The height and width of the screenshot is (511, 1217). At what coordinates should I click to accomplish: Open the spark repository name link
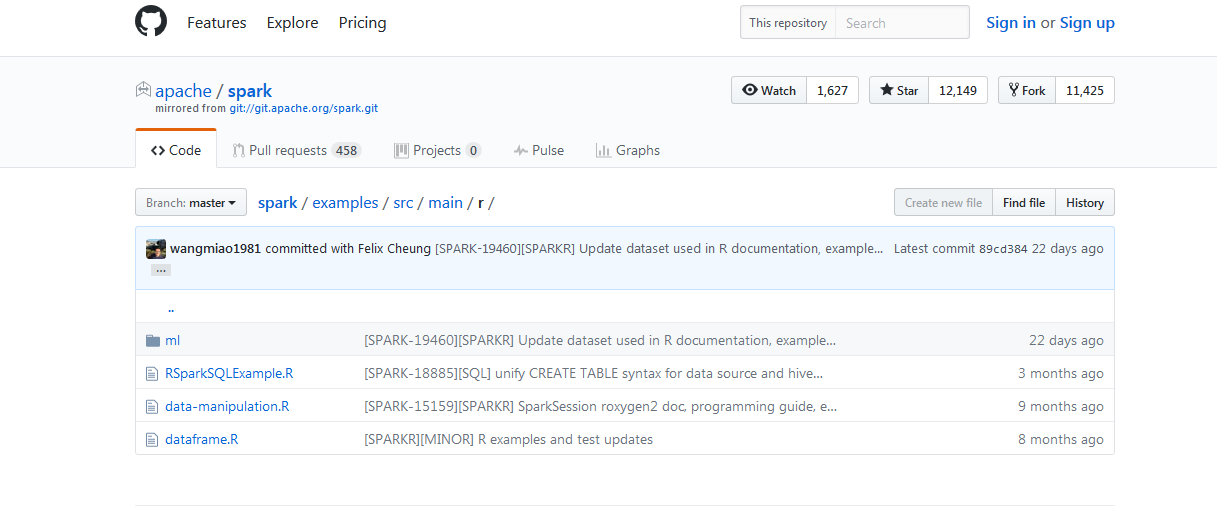pyautogui.click(x=250, y=90)
